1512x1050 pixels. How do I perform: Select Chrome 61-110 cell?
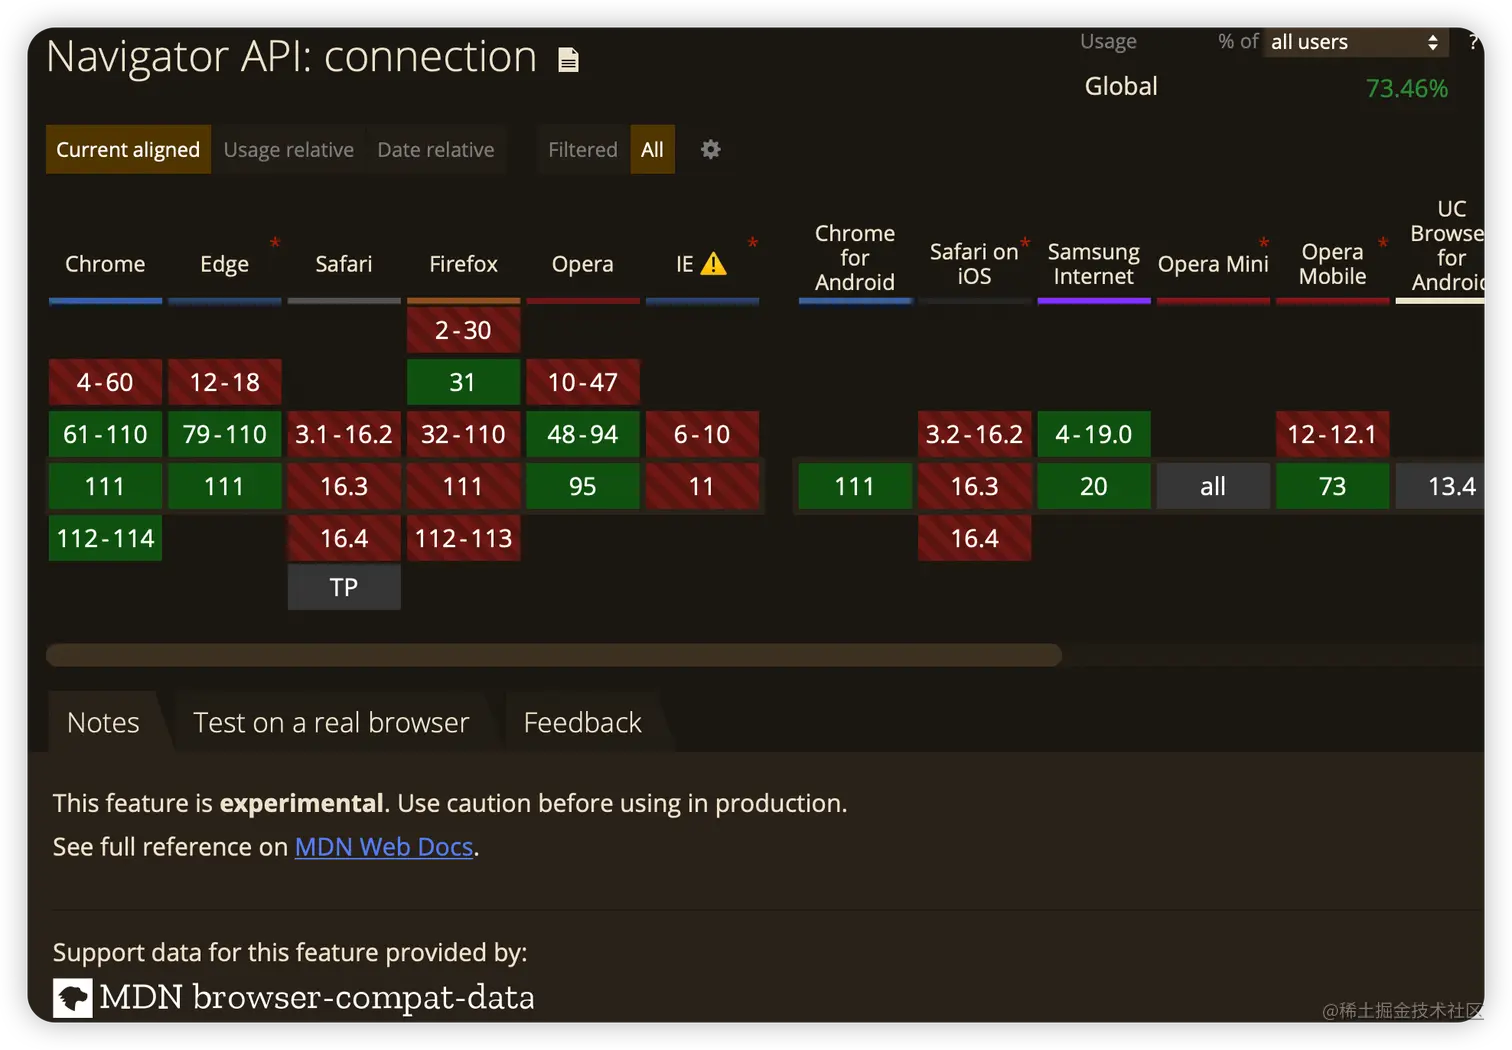coord(105,434)
